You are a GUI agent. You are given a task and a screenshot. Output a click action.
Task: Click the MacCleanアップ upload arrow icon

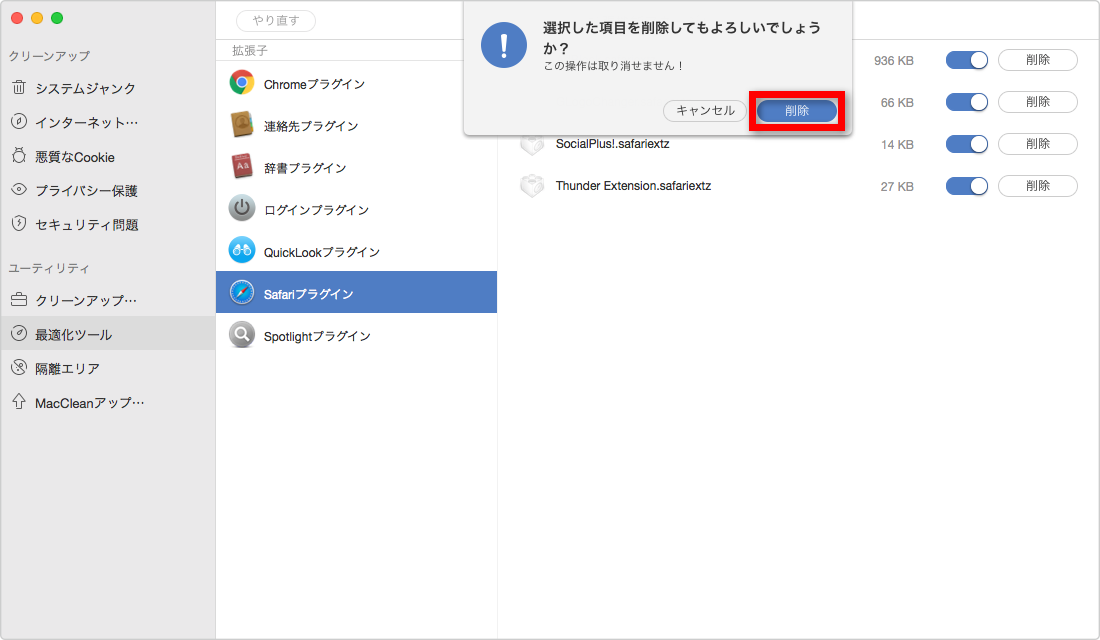[x=19, y=401]
